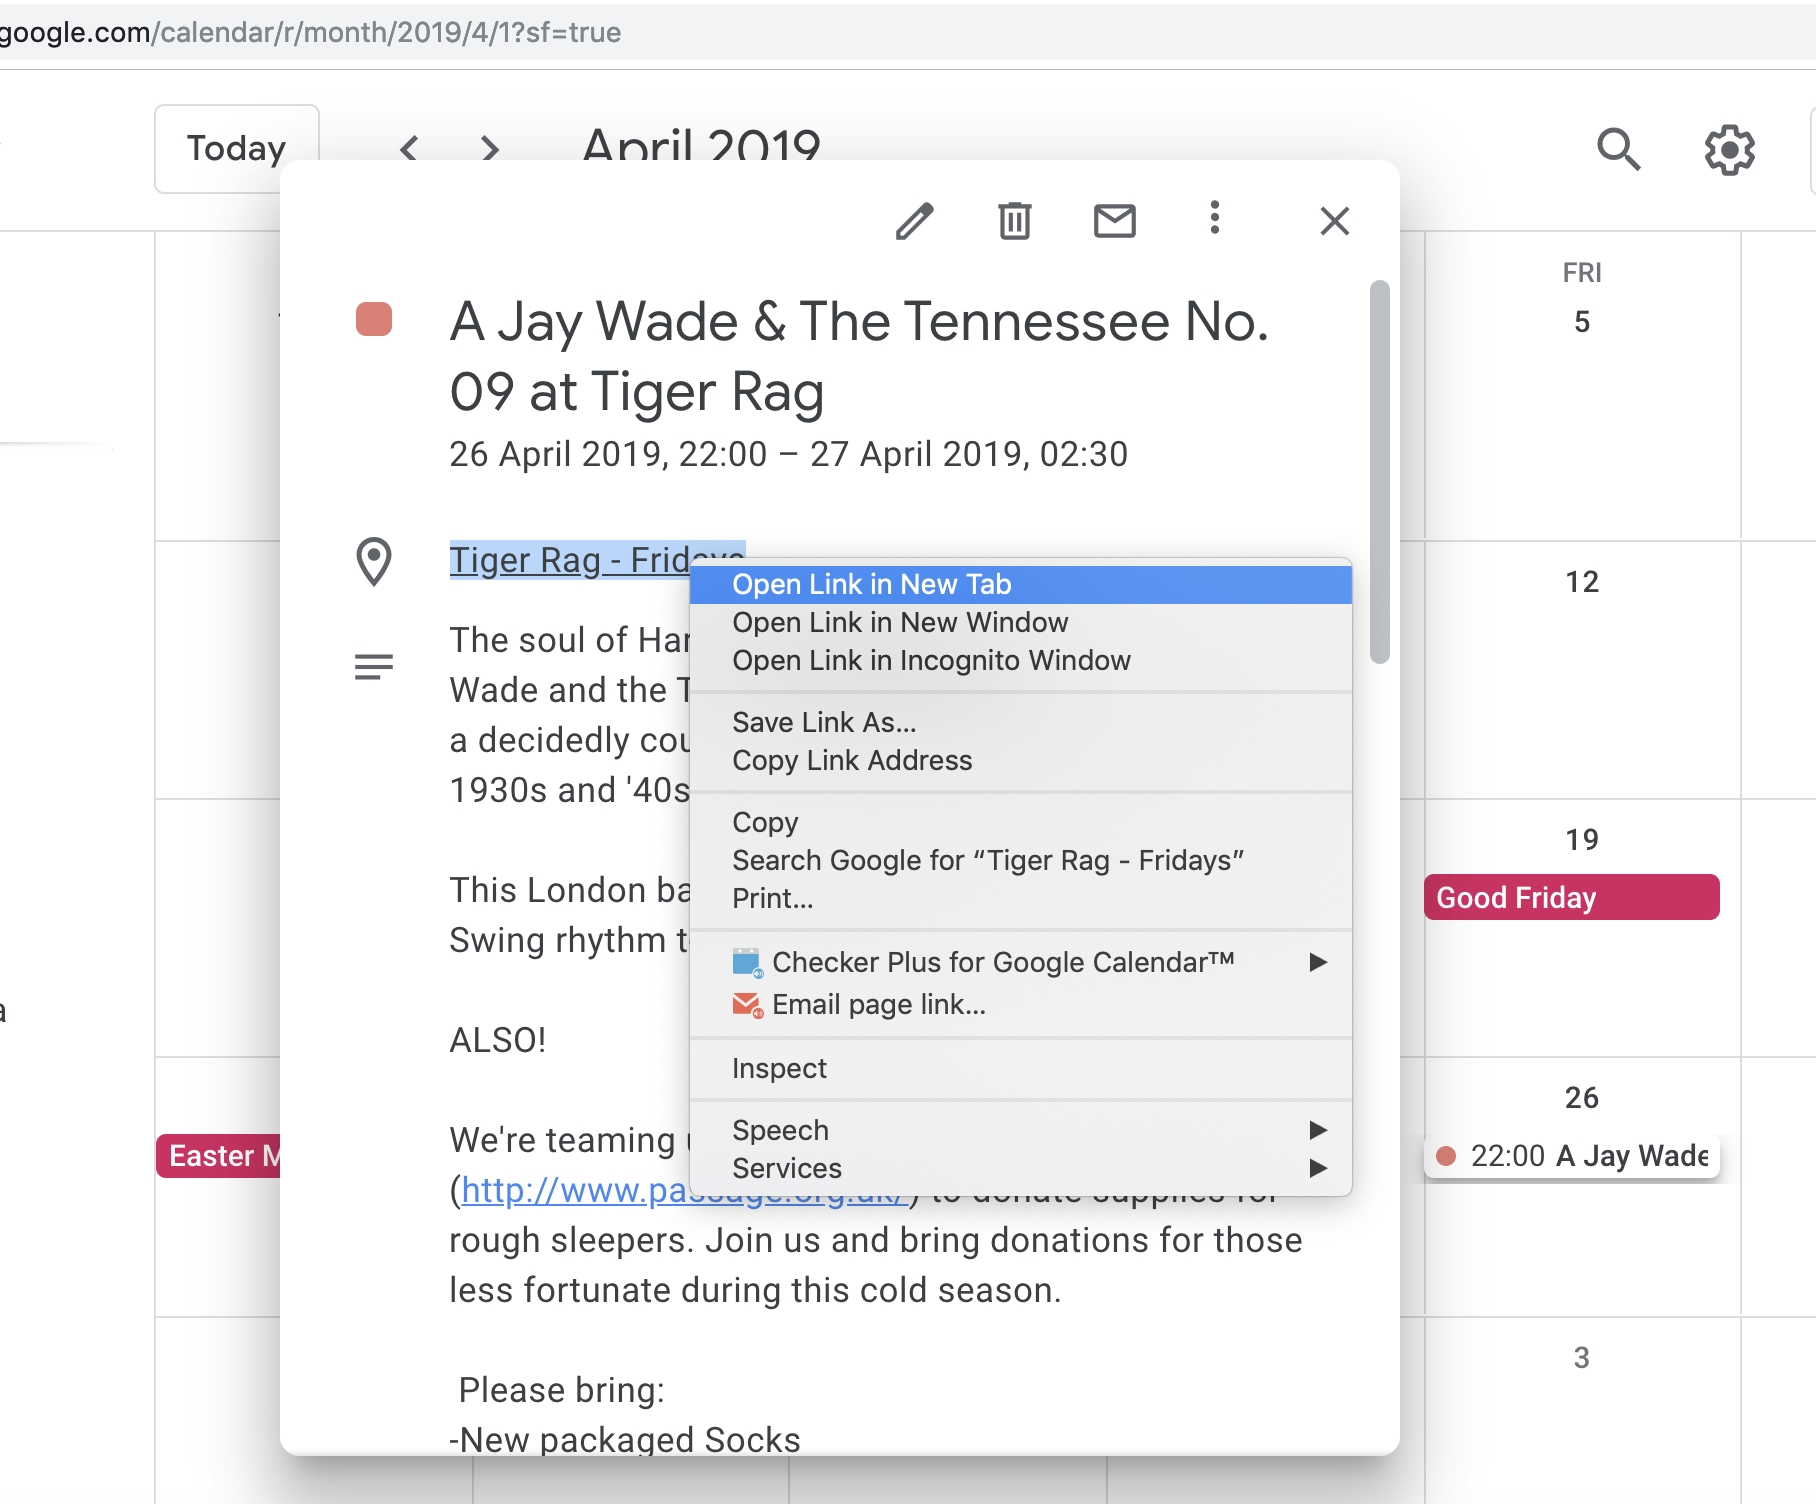Open the Good Friday event
Viewport: 1816px width, 1504px height.
tap(1571, 897)
